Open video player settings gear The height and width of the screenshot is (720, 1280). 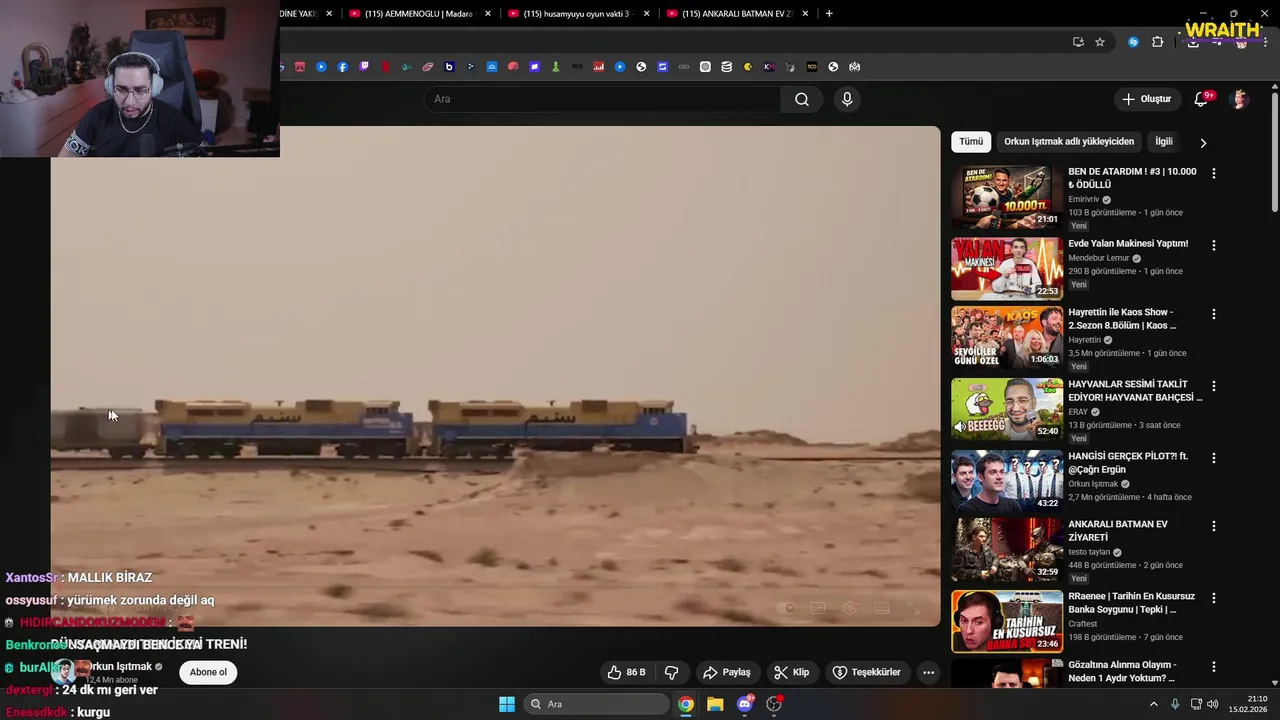point(850,608)
